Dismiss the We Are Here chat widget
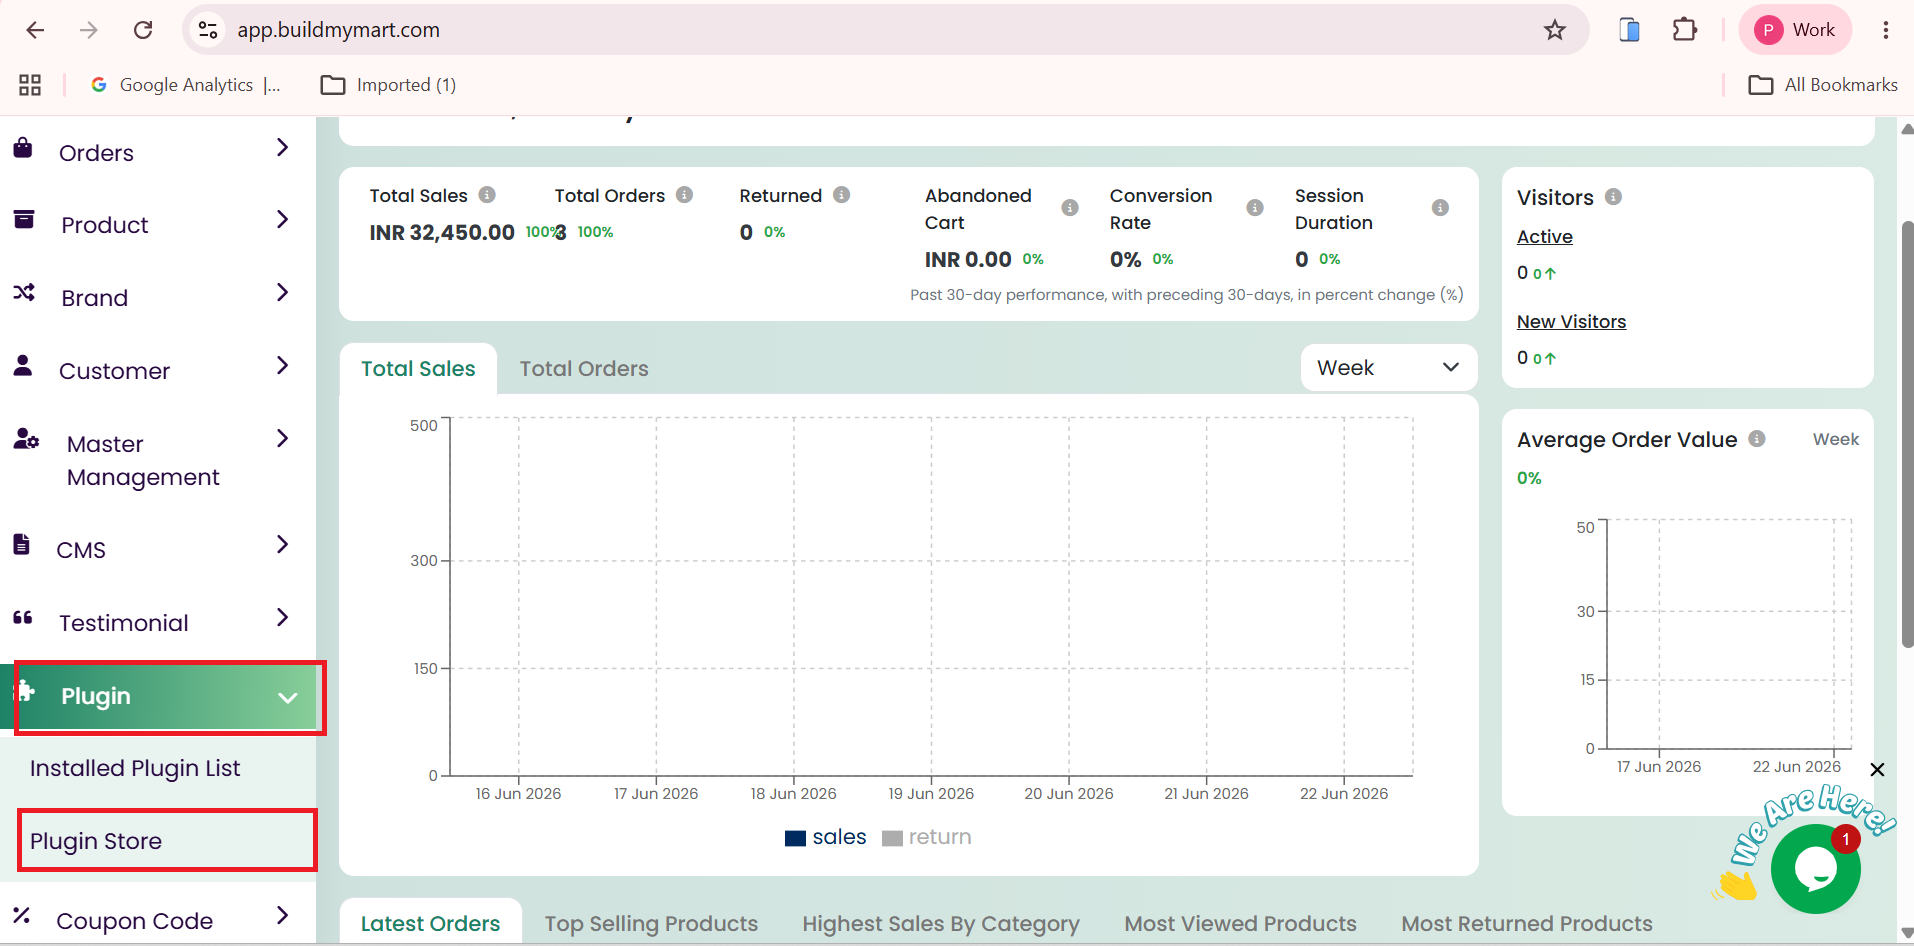The image size is (1914, 946). [1877, 770]
